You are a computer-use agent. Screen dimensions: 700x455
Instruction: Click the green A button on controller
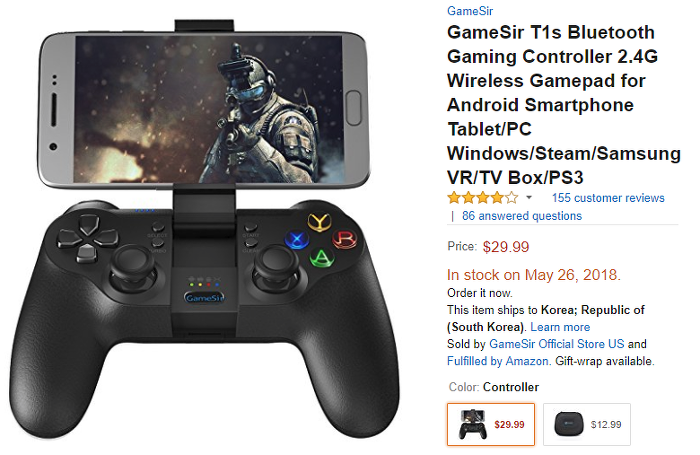[x=321, y=257]
